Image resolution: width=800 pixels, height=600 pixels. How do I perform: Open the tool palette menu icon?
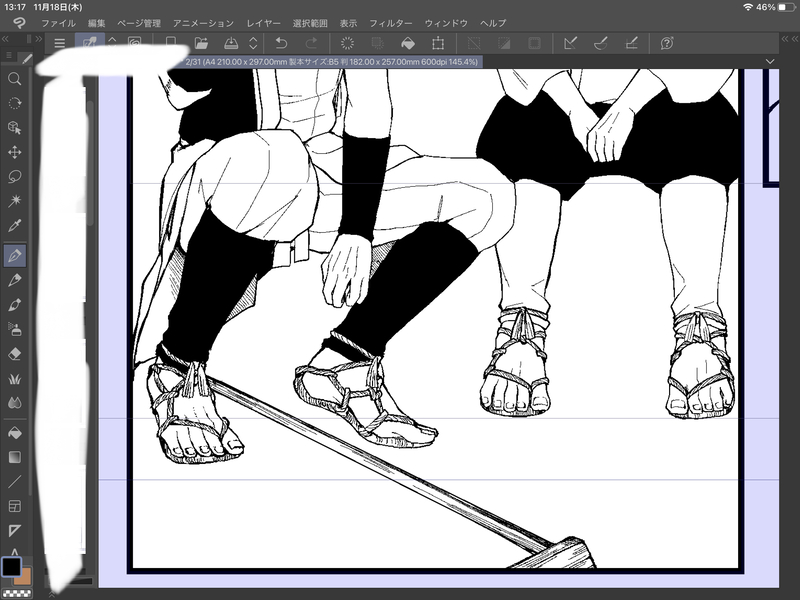(9, 56)
